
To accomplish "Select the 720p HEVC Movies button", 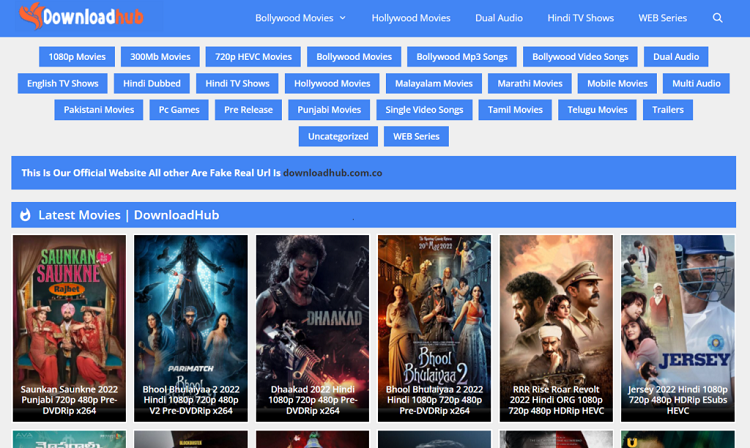I will [x=253, y=57].
